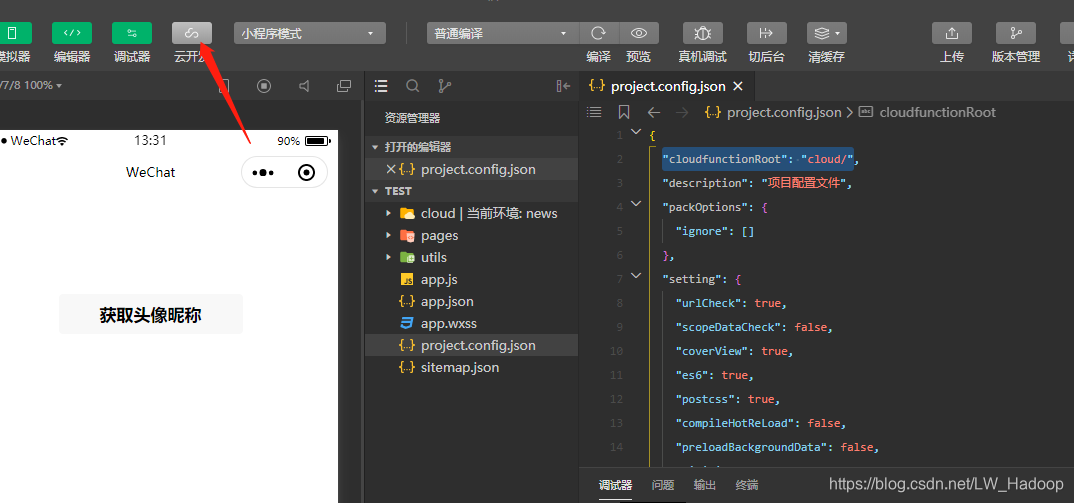The image size is (1074, 503).
Task: Click the "postcss" key on line 12
Action: pyautogui.click(x=705, y=399)
